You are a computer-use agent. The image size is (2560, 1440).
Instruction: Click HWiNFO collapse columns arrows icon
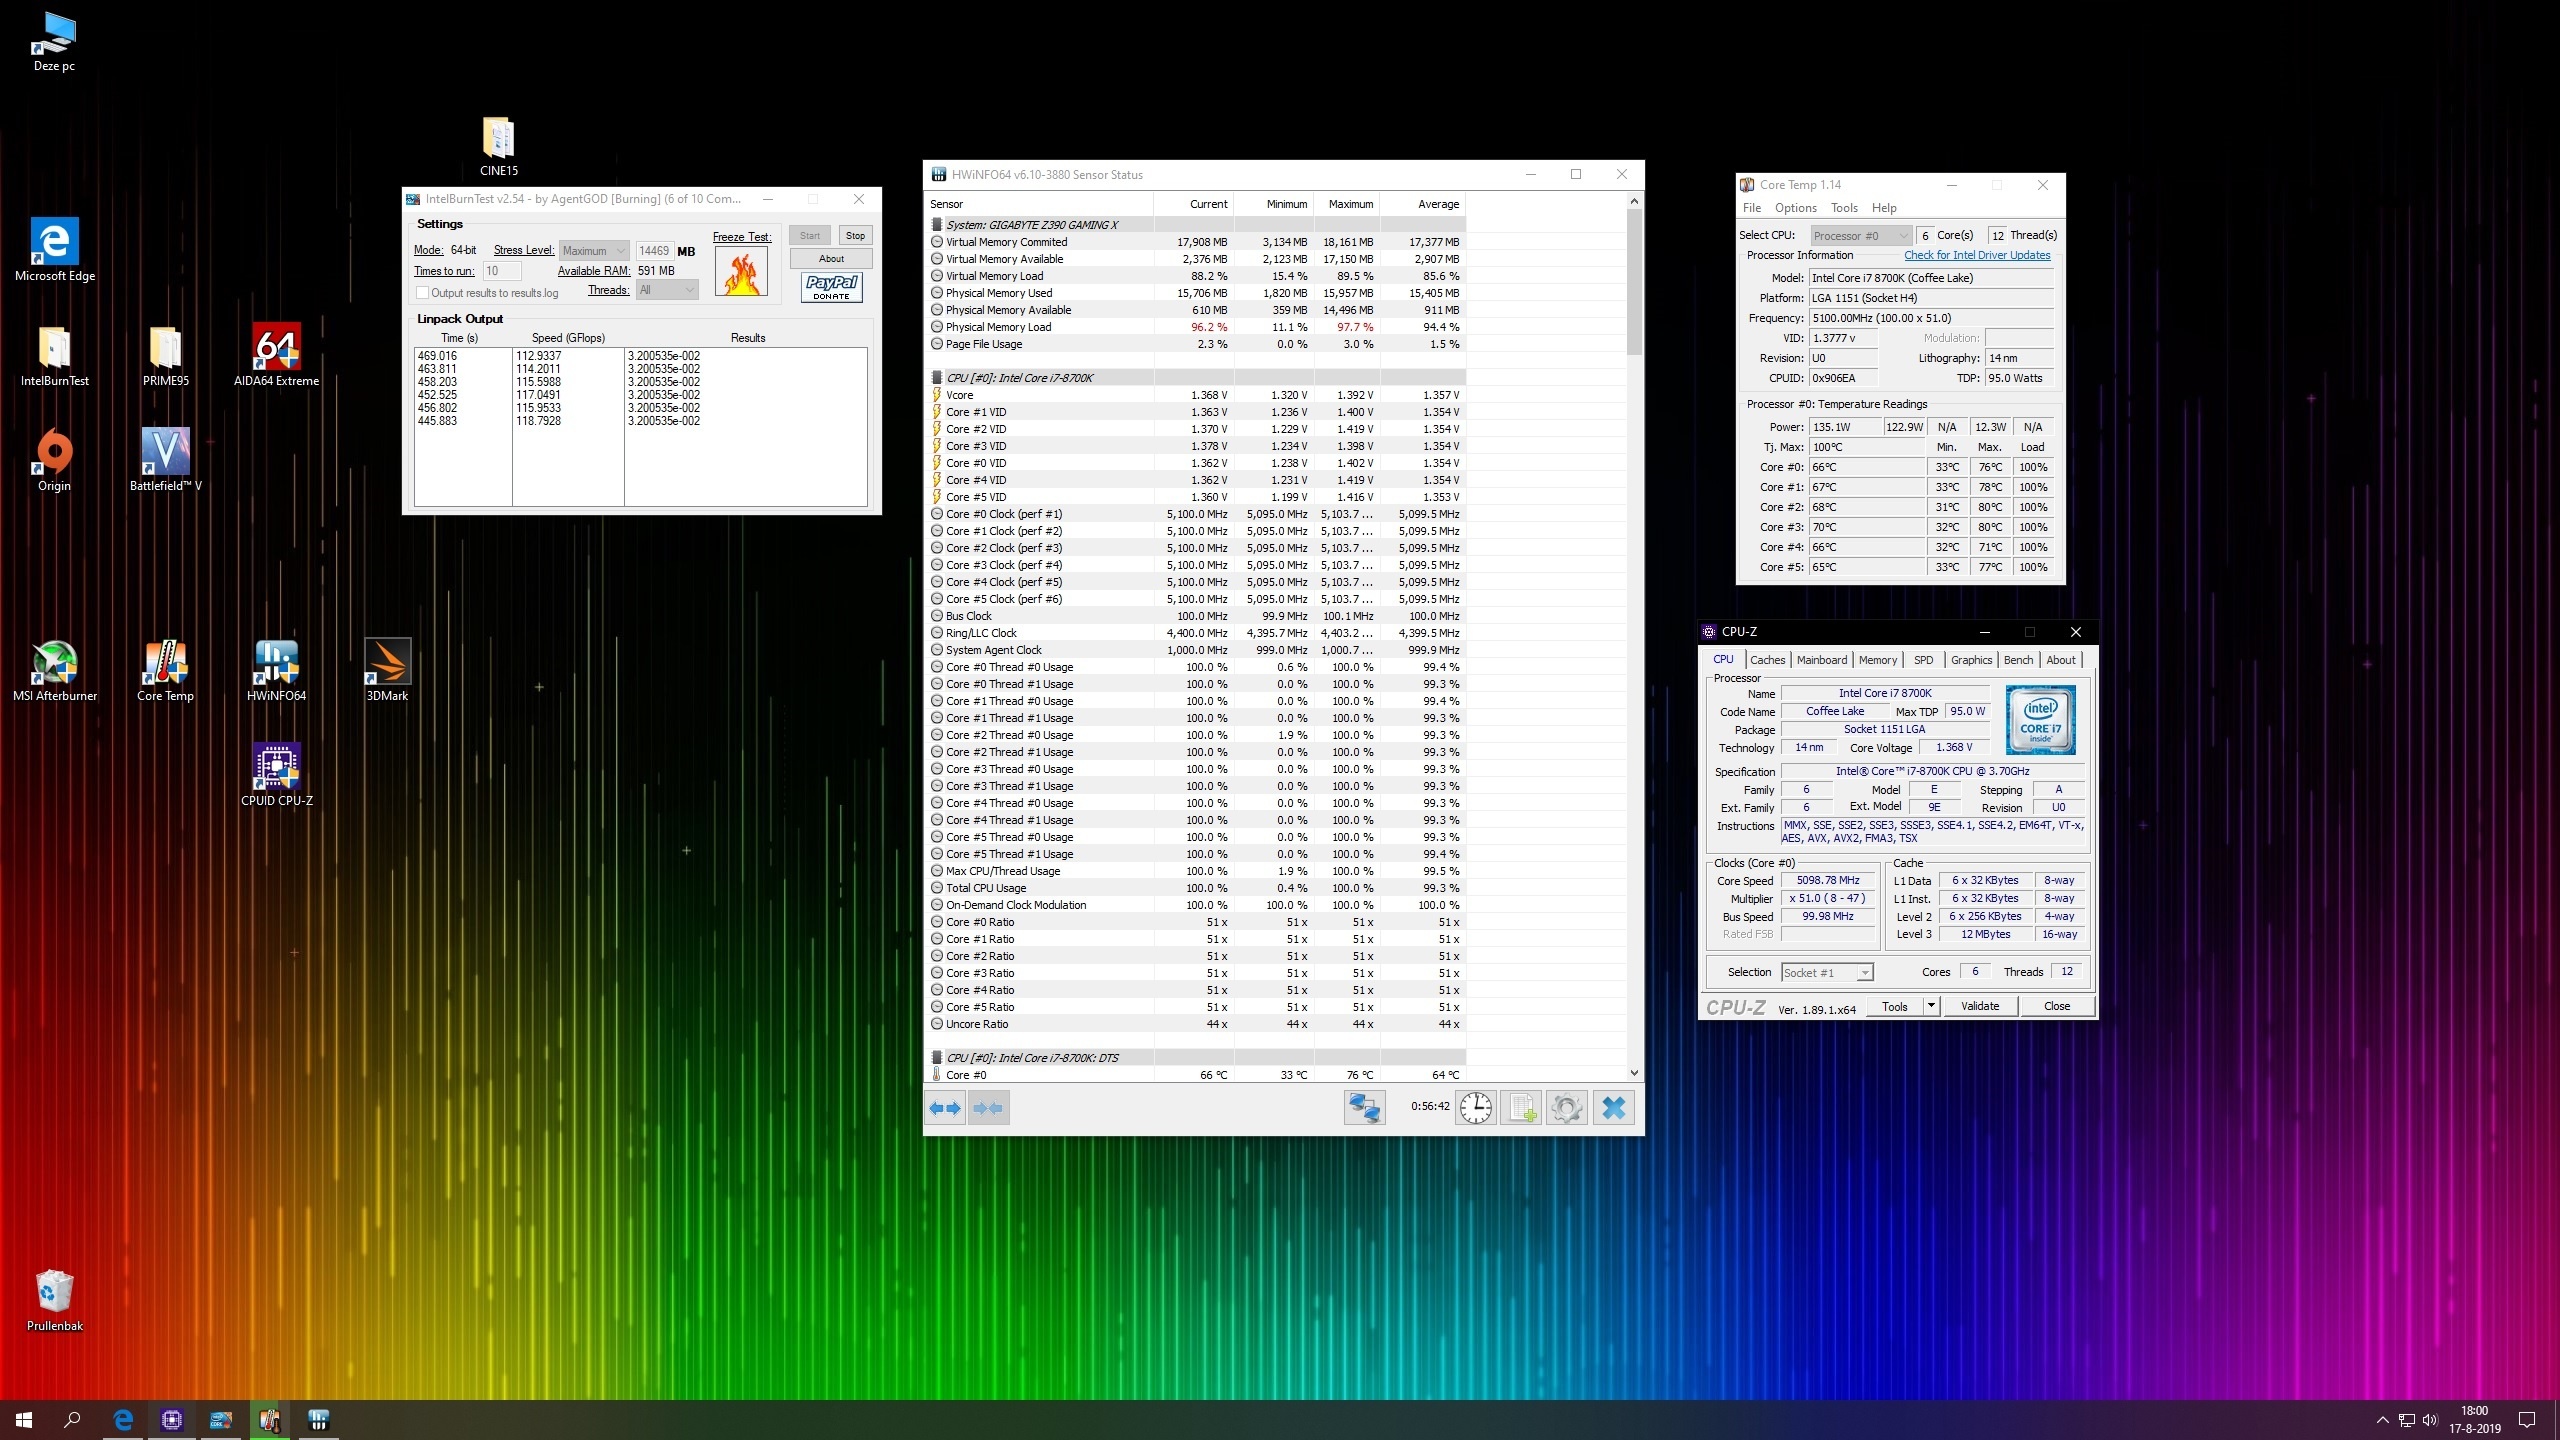988,1108
